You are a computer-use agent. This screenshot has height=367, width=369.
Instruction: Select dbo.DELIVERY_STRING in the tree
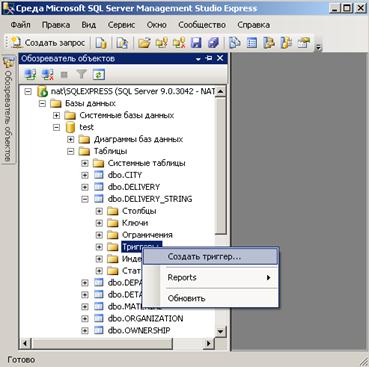click(x=150, y=199)
